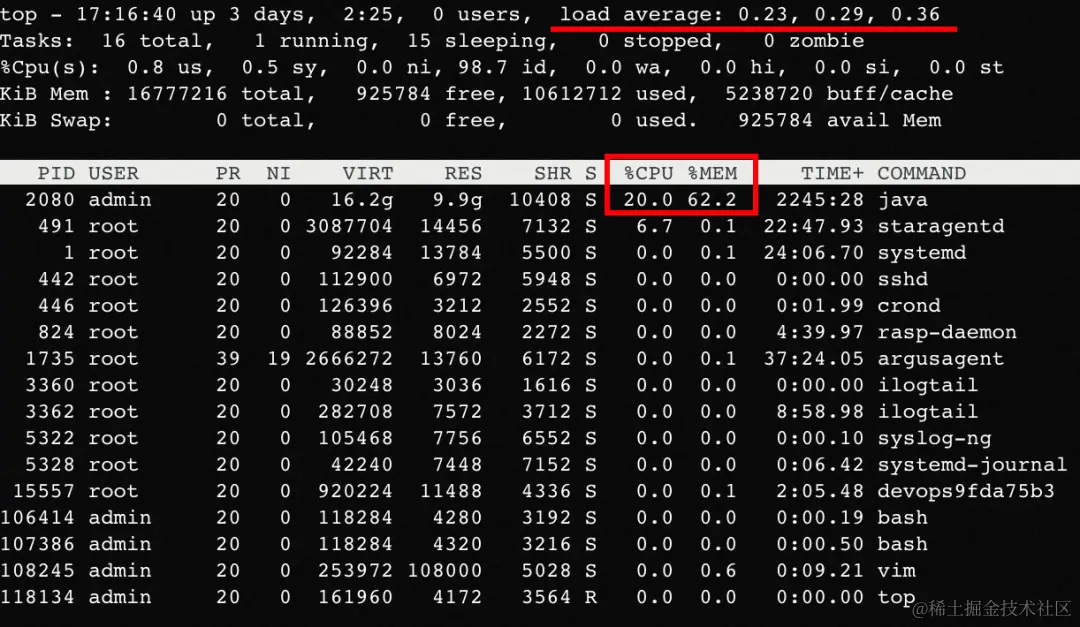This screenshot has width=1080, height=627.
Task: Click the nice value 19
Action: [x=278, y=358]
